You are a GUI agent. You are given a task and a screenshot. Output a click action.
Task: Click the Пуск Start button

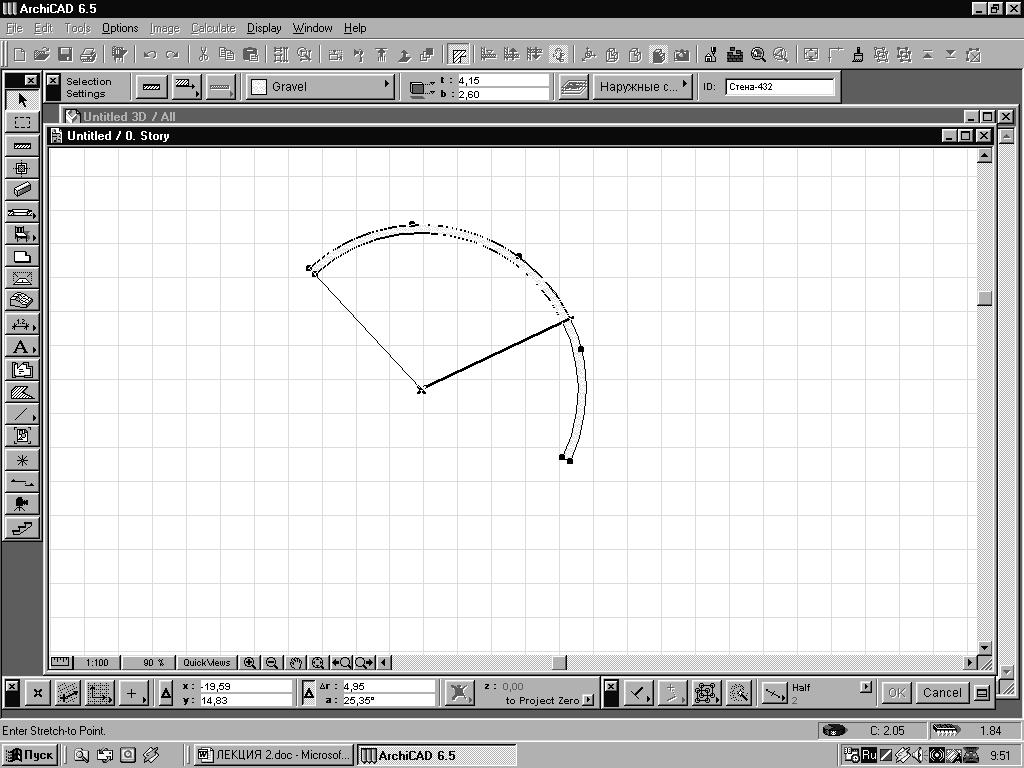coord(29,755)
